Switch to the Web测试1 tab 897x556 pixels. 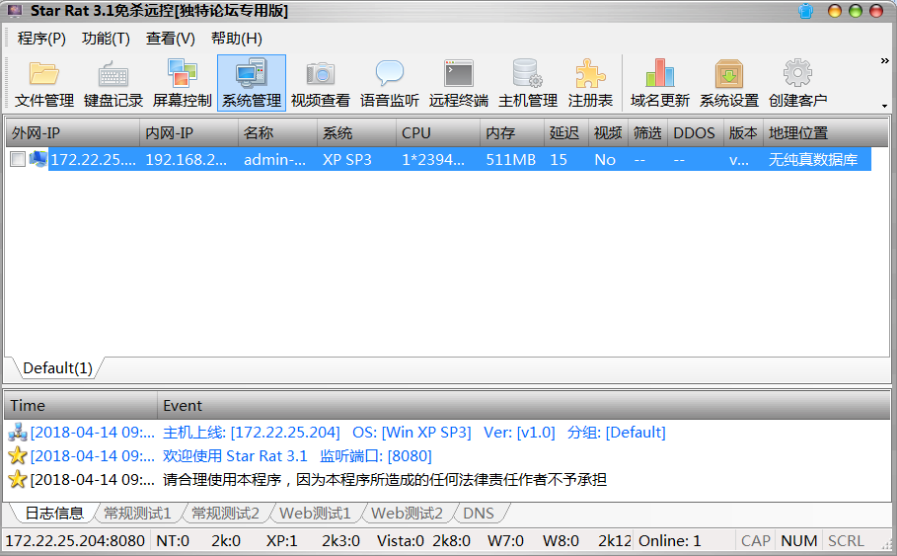pos(315,513)
